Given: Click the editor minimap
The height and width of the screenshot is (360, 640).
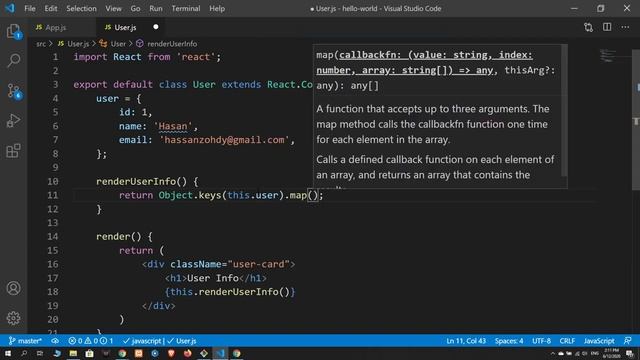Looking at the screenshot, I should point(609,56).
